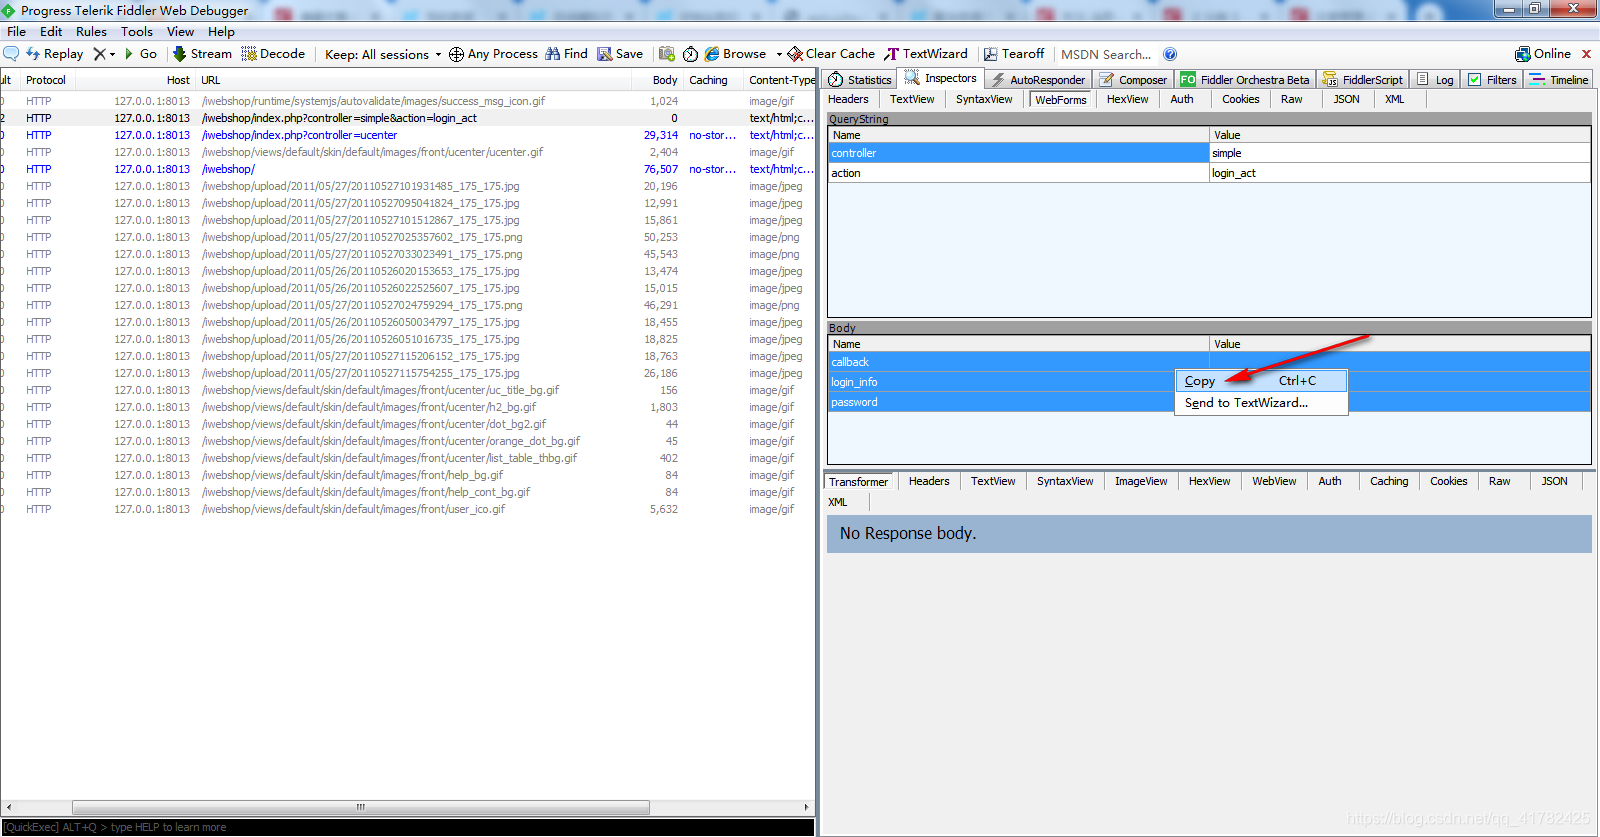1600x837 pixels.
Task: Click the blue help question icon
Action: click(1170, 54)
